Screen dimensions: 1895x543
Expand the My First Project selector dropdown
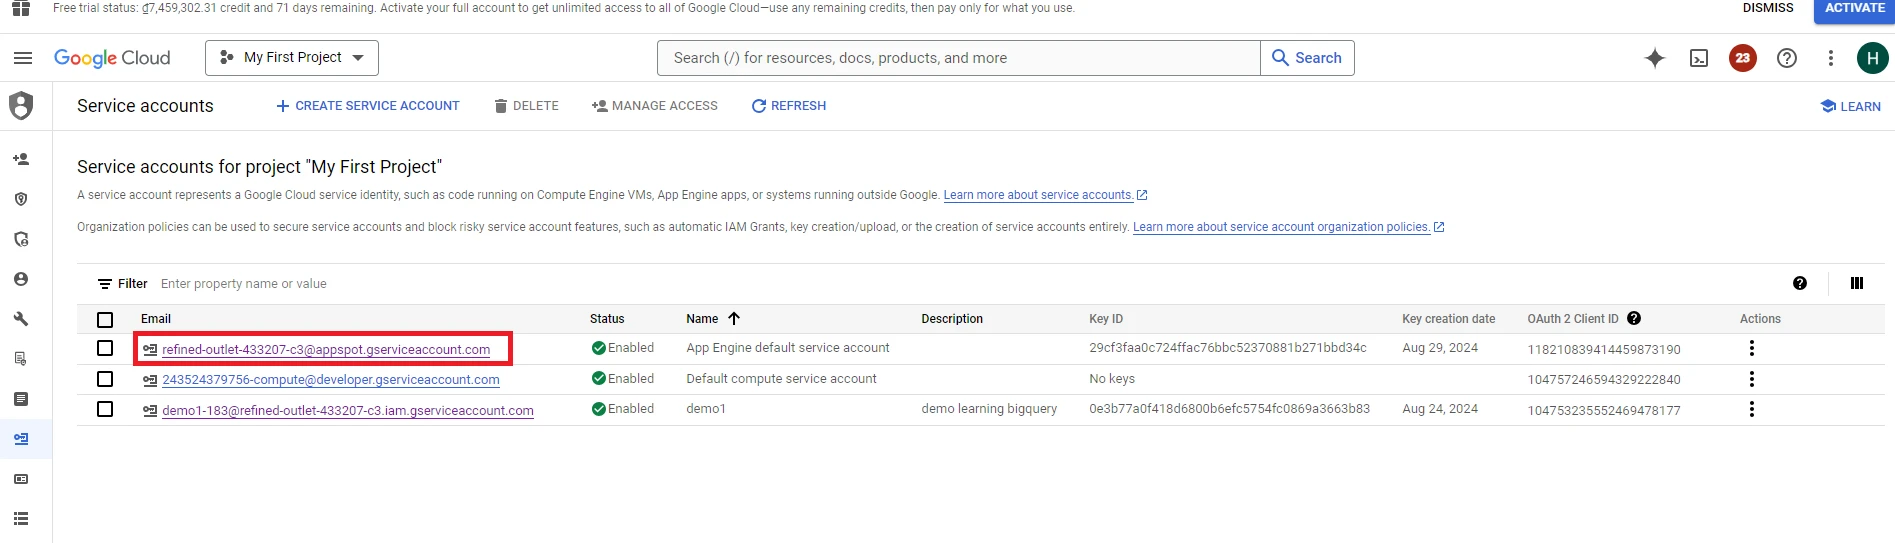[292, 58]
